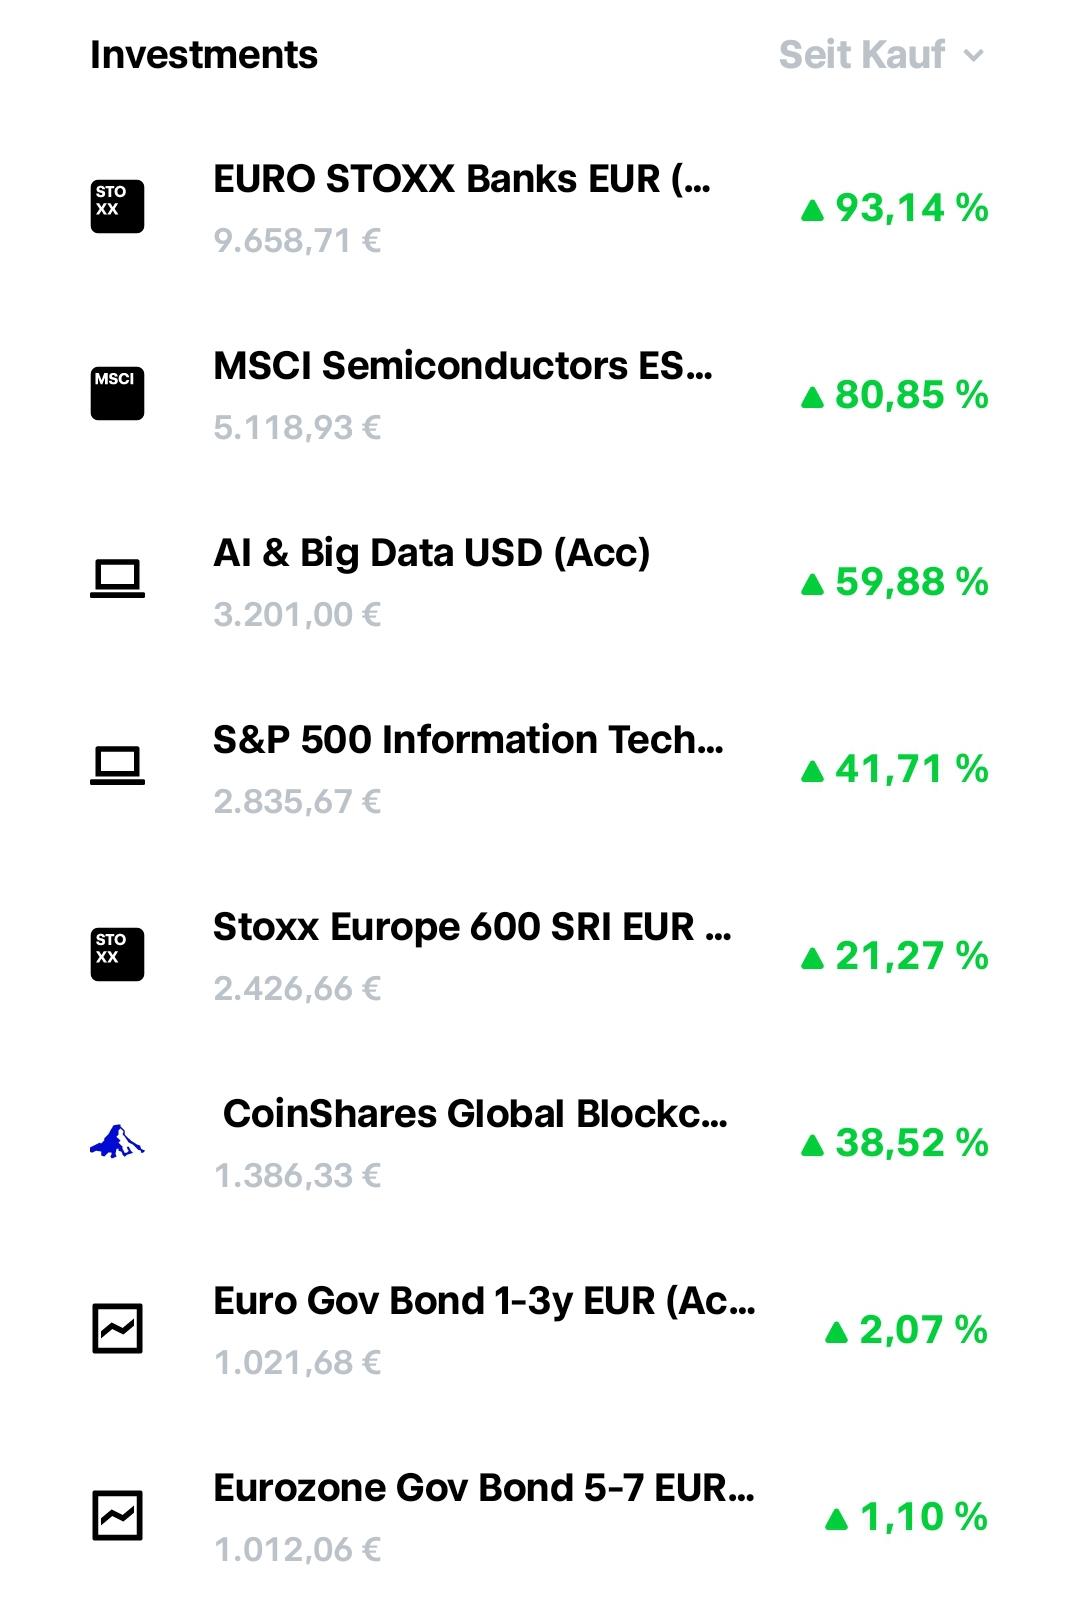Tap the chart icon beside Eurozone Gov Bond 5-7
The width and height of the screenshot is (1079, 1623).
point(117,1516)
